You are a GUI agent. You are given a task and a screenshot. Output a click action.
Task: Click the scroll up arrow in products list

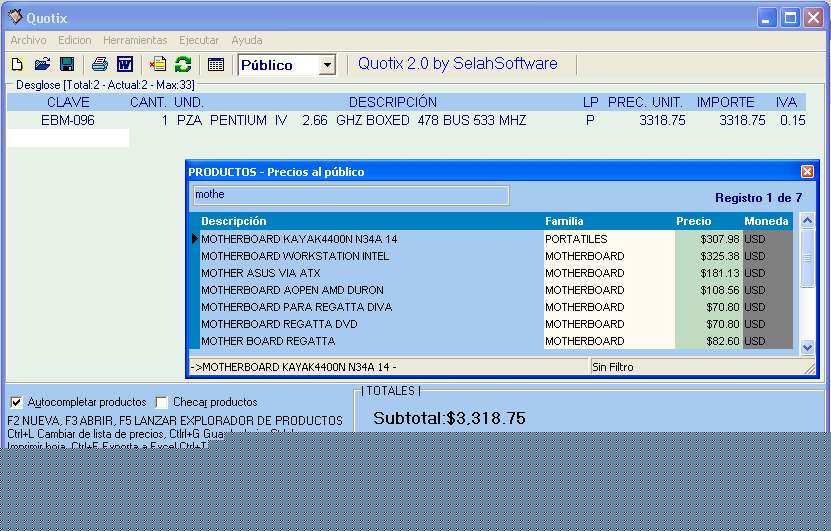(x=807, y=220)
